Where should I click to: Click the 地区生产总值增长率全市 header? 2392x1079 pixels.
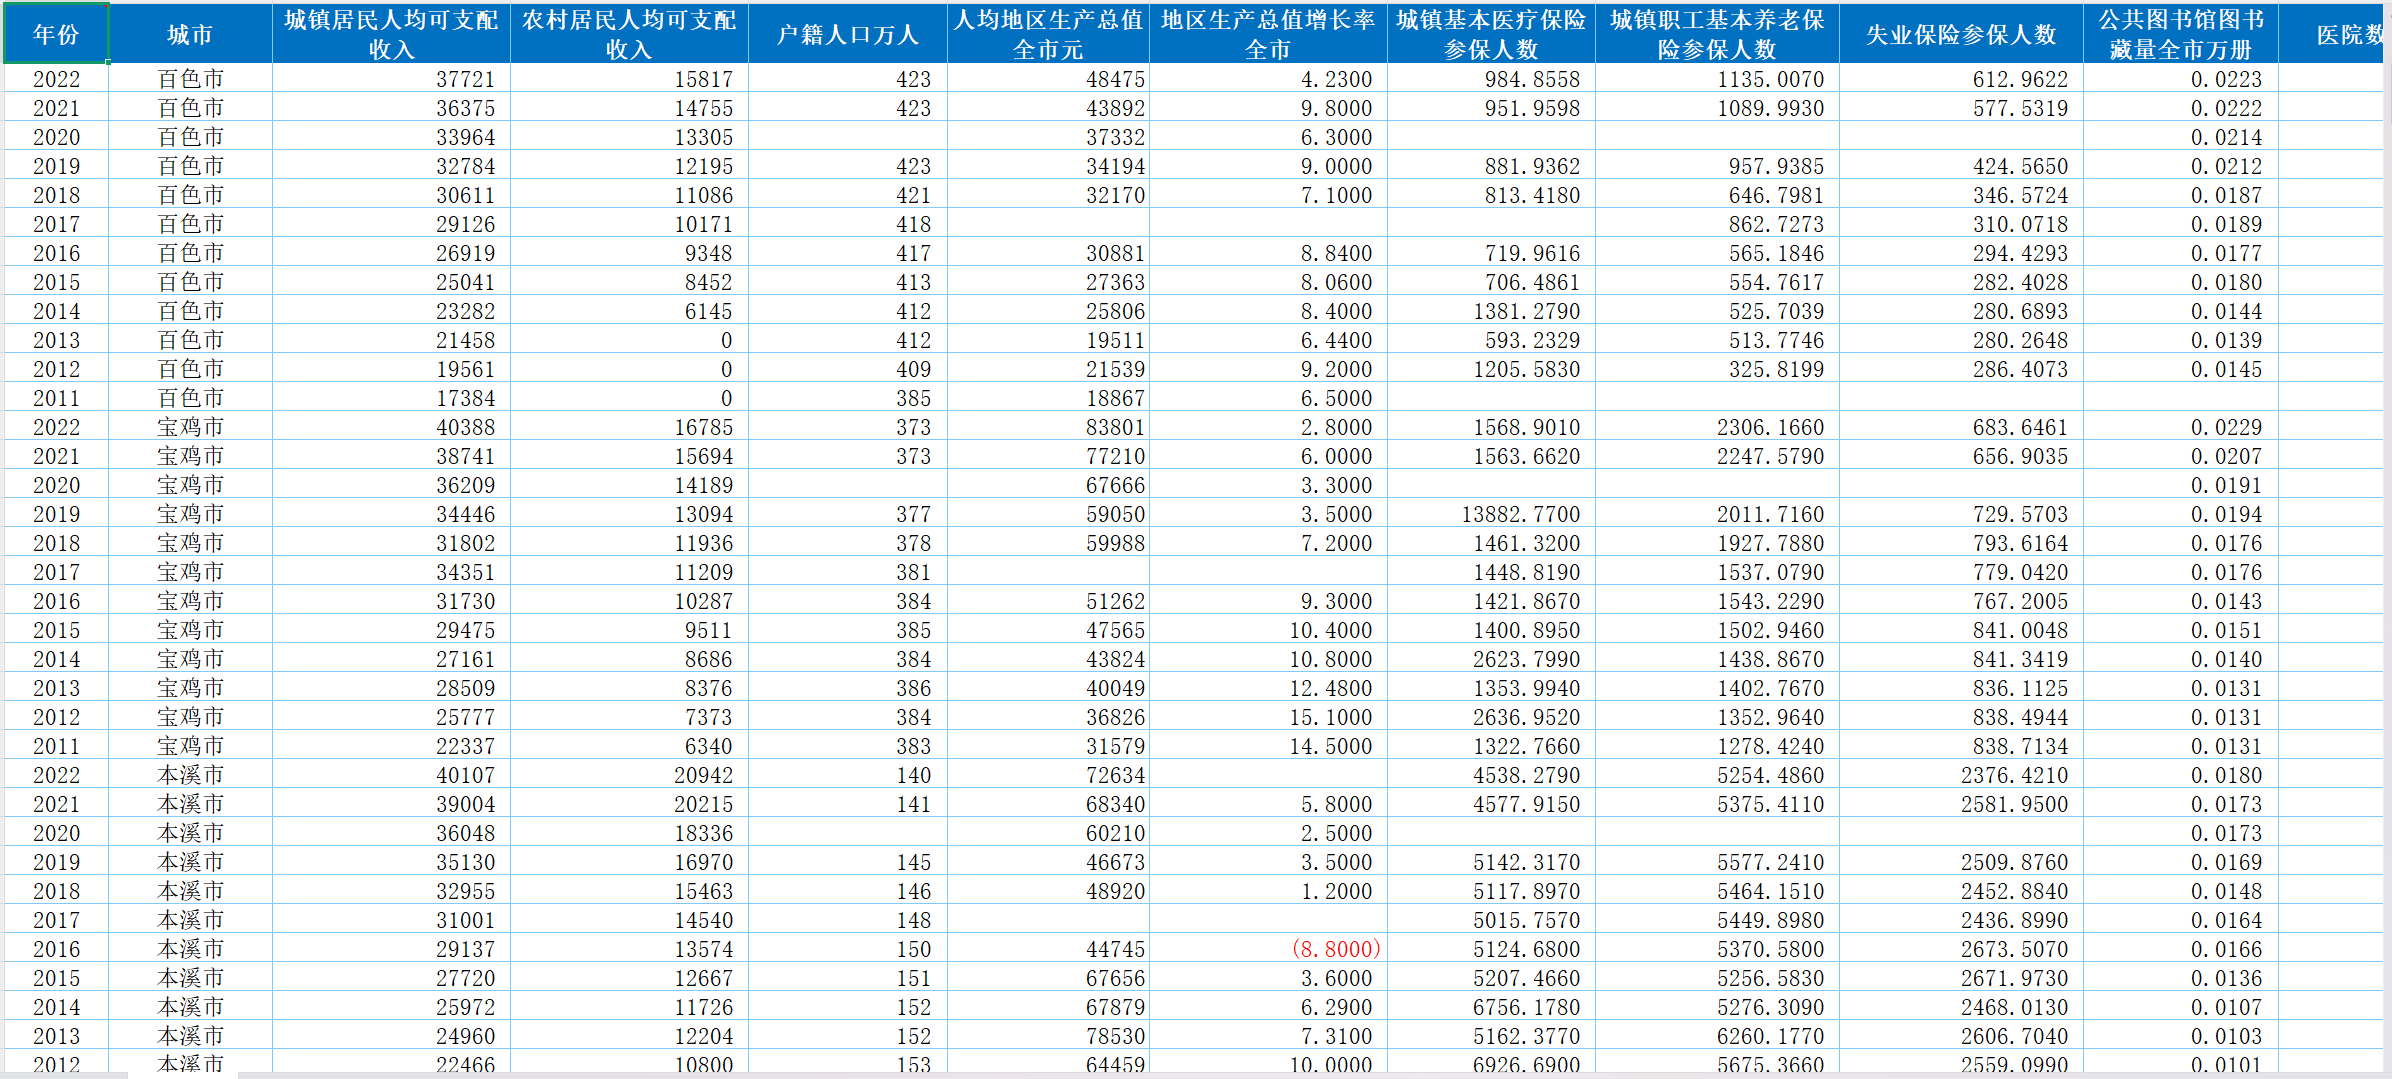(1268, 34)
